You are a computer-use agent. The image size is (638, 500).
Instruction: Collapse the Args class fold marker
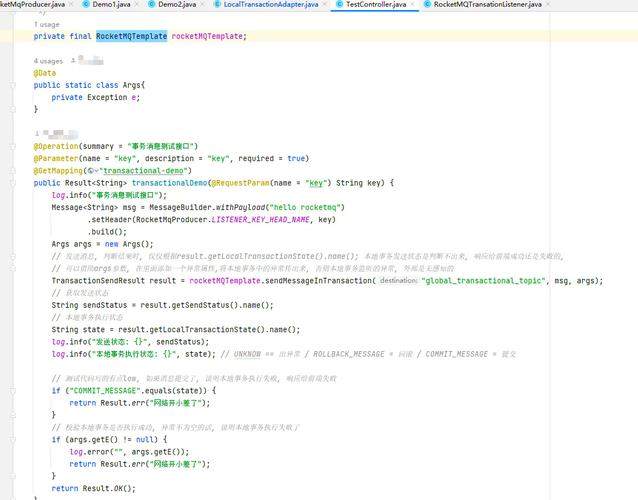click(x=13, y=85)
